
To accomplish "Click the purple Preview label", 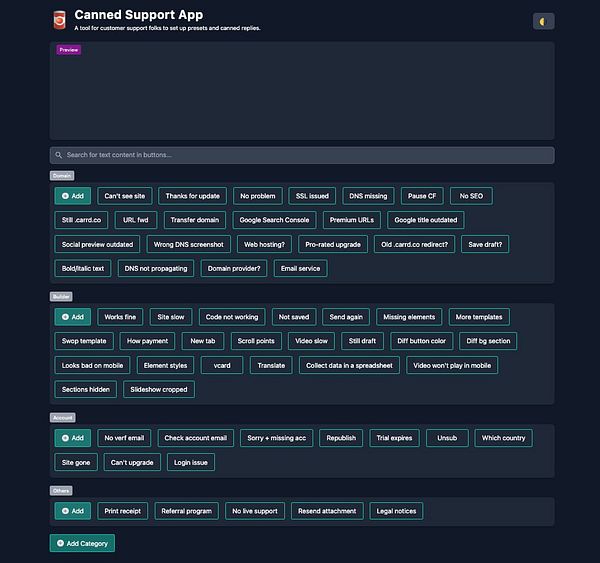I will (x=68, y=50).
